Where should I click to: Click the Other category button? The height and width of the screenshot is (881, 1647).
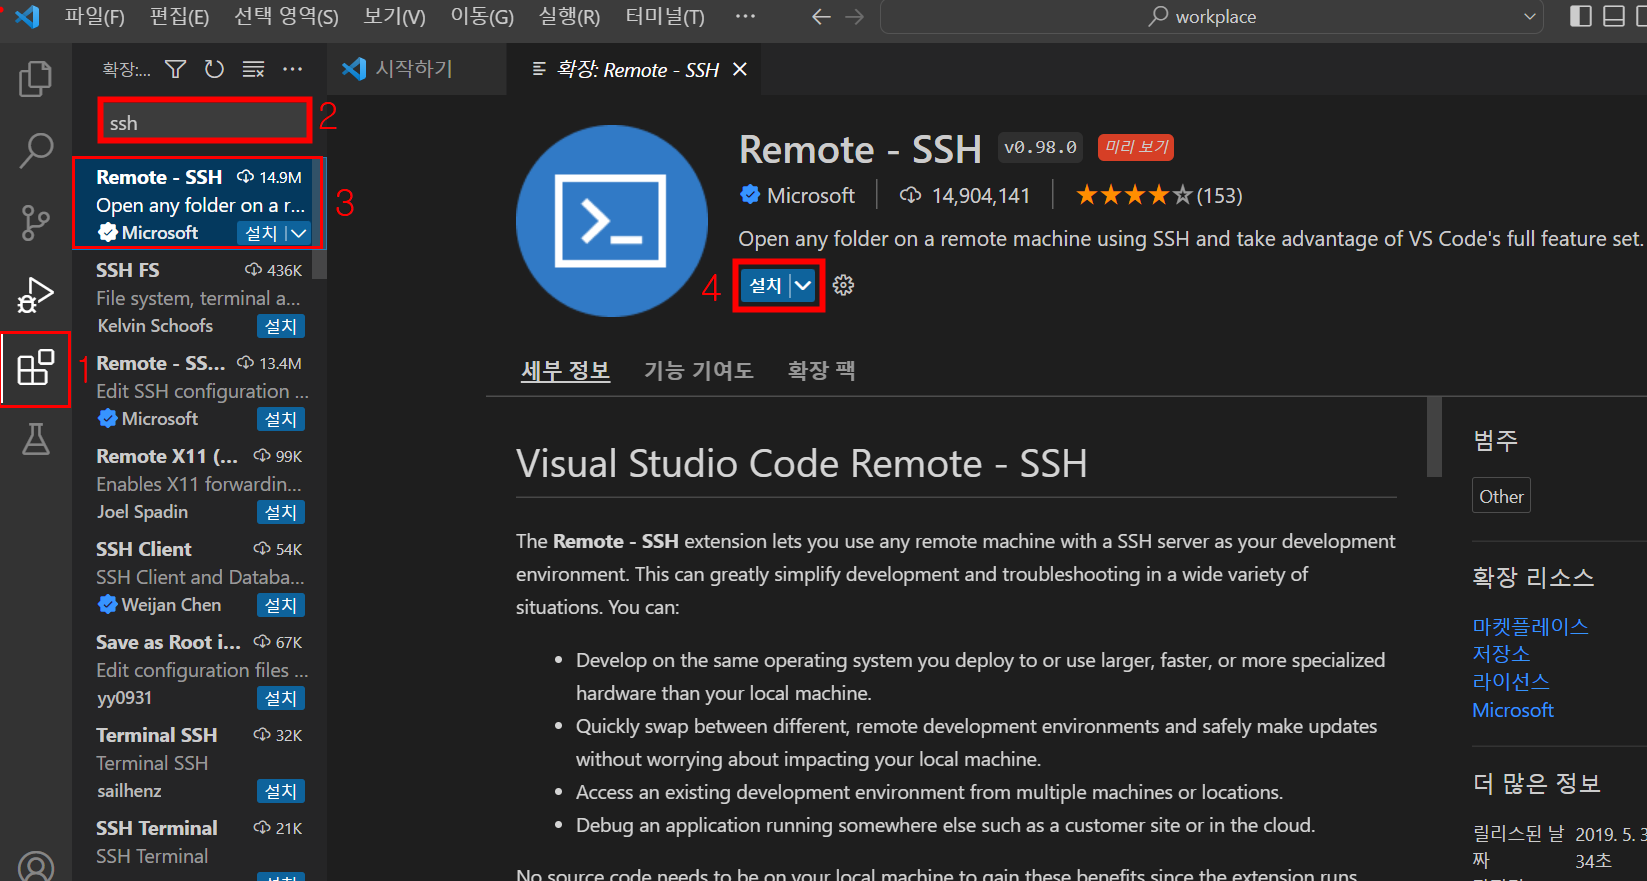coord(1501,496)
